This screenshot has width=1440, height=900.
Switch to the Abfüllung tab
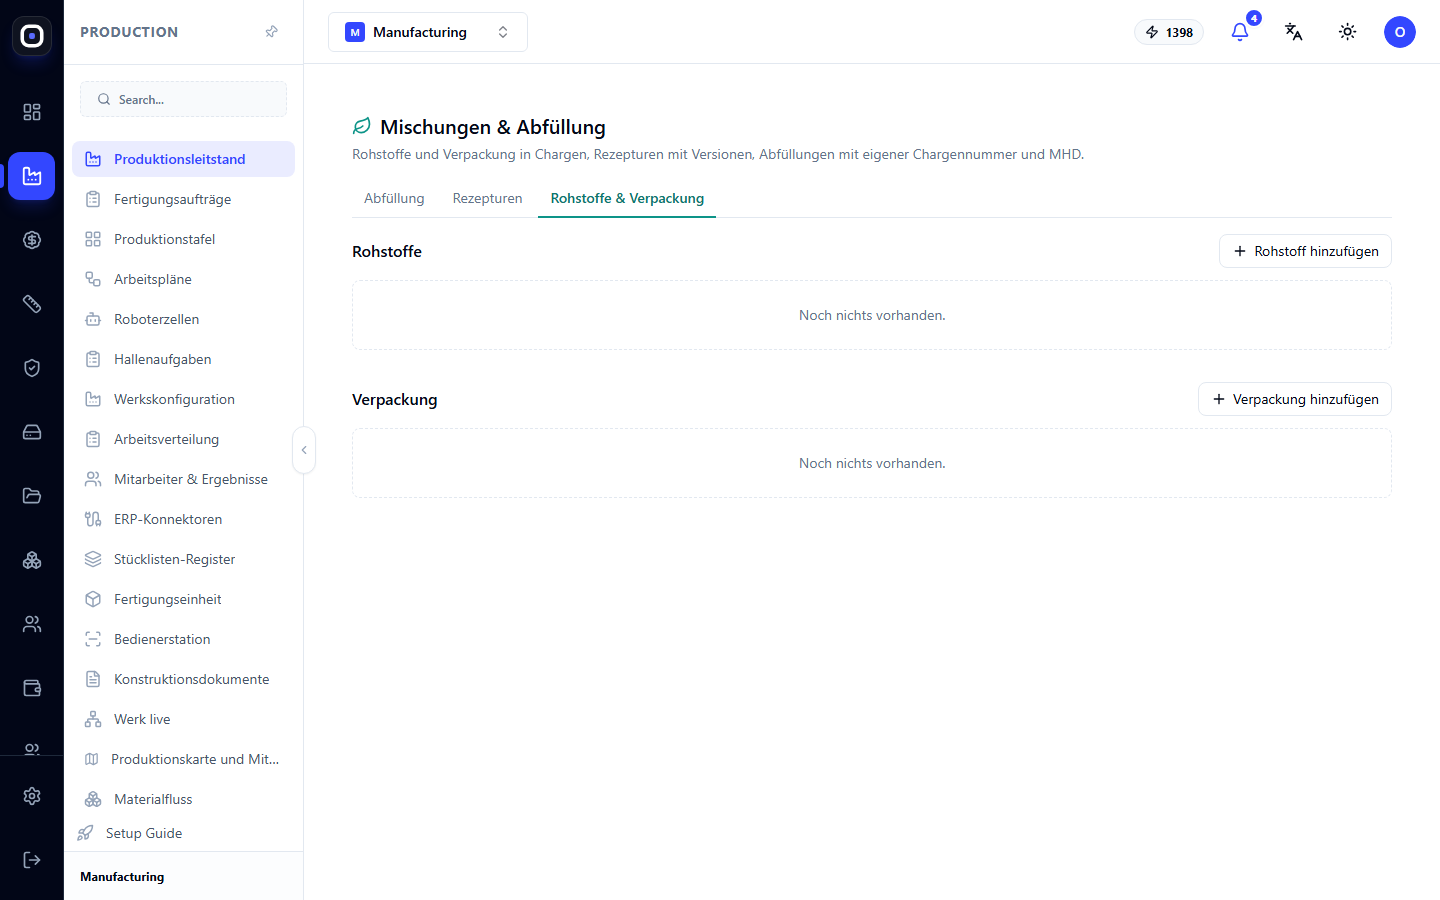394,198
